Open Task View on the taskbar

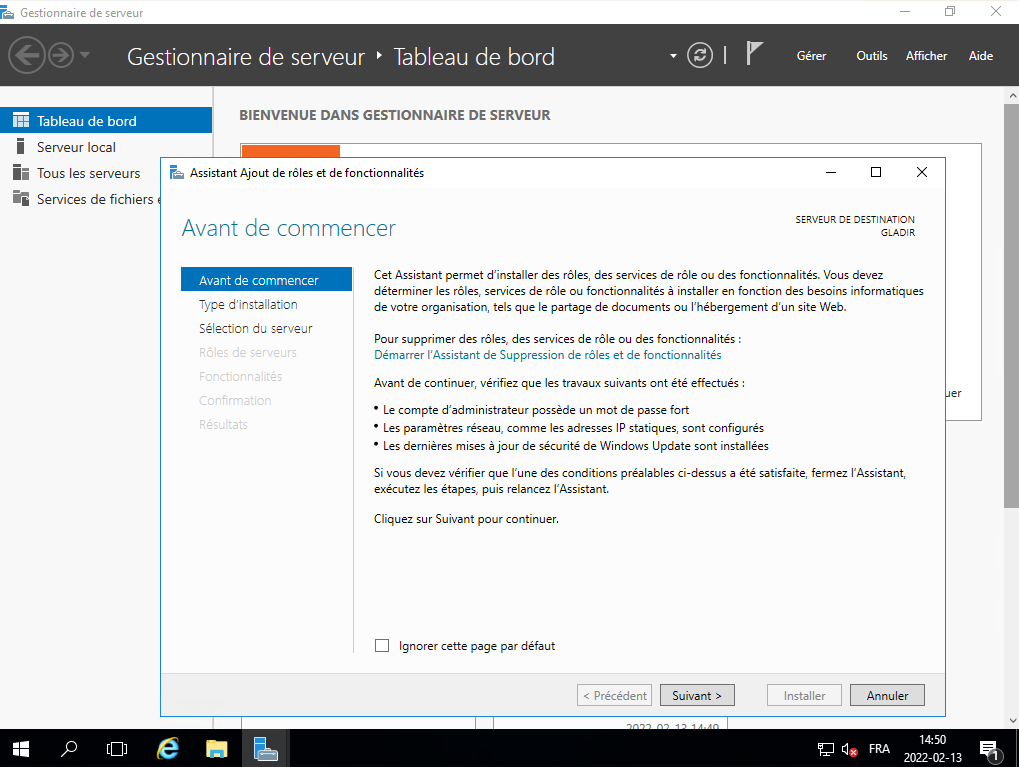click(x=117, y=749)
